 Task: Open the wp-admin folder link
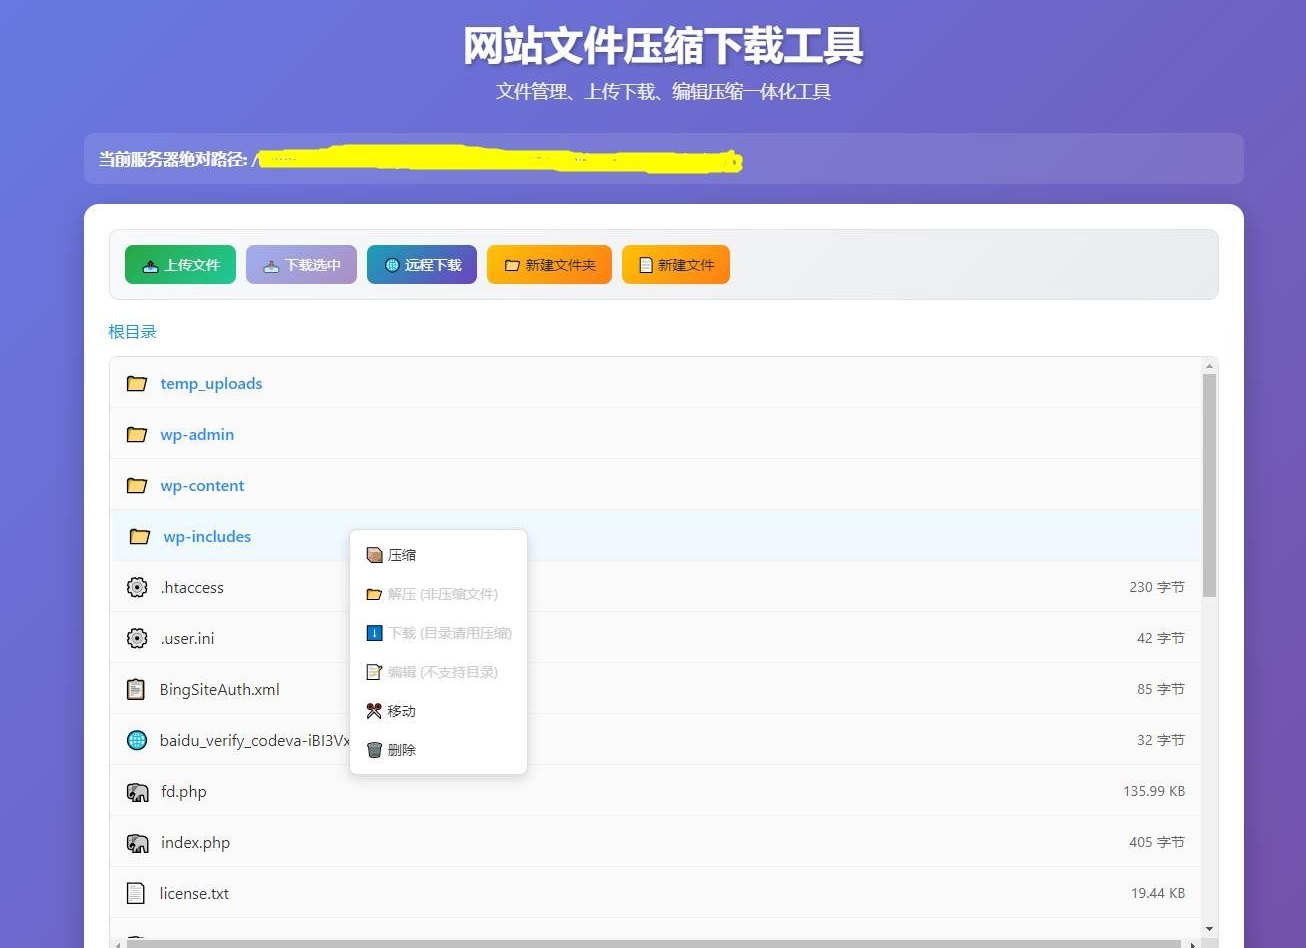197,435
